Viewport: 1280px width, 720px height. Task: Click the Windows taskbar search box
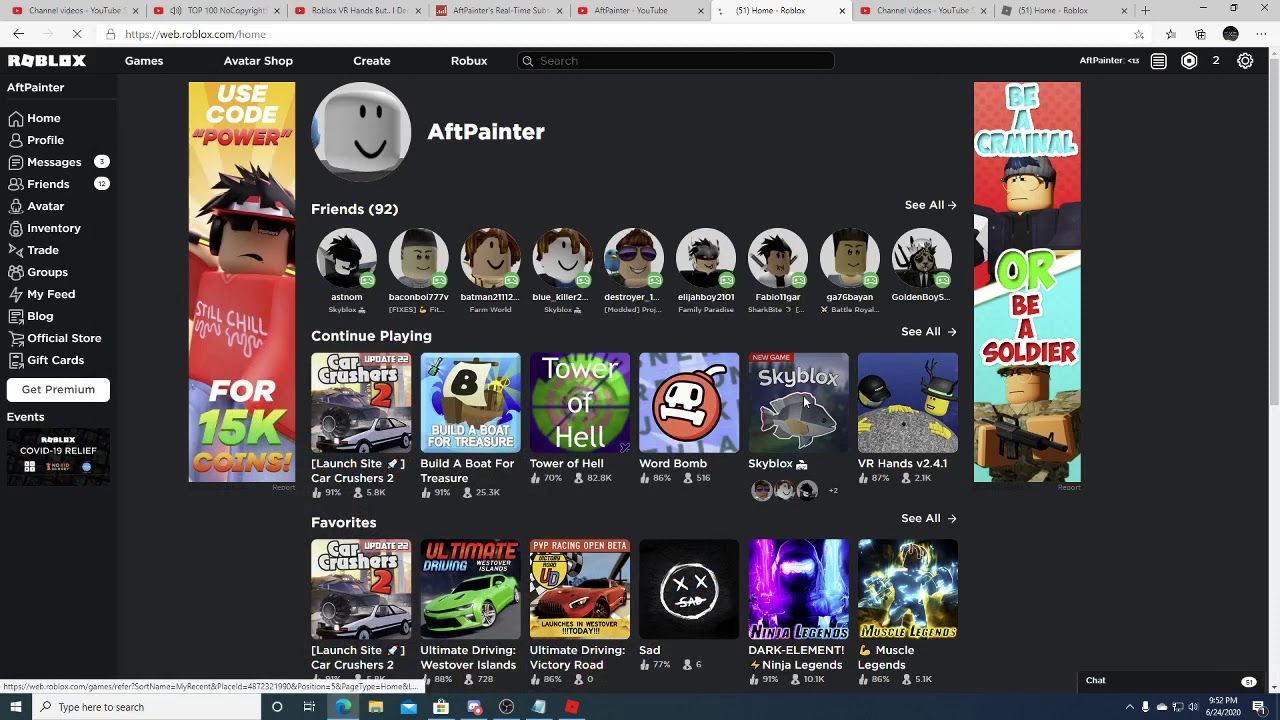tap(145, 707)
